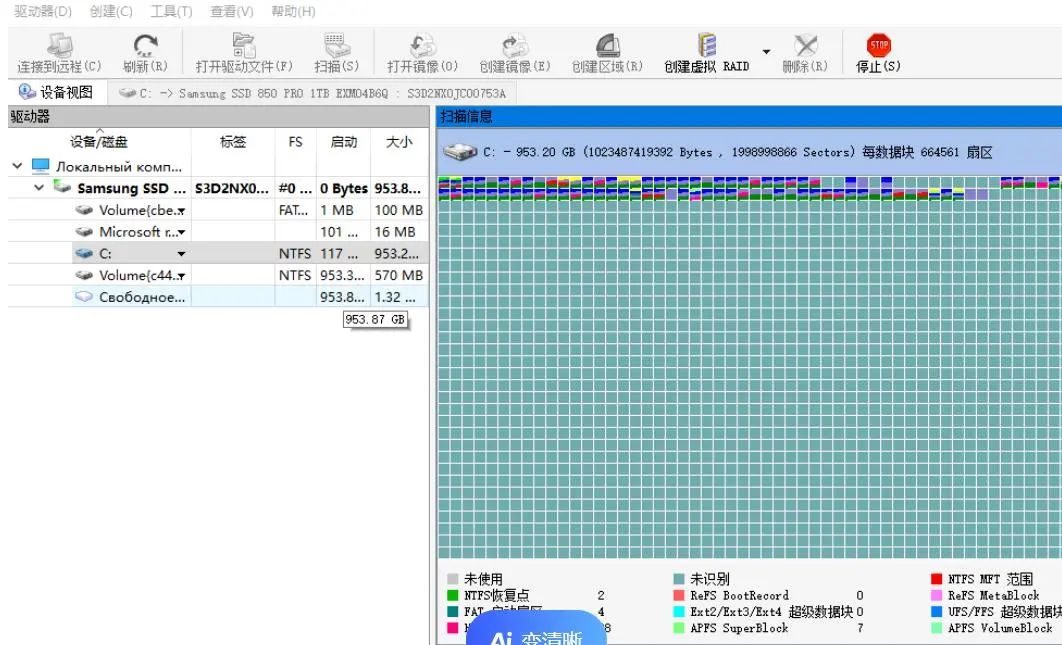Screen dimensions: 1062x645
Task: Click the disk icon beside Samsung SSD
Action: (x=62, y=187)
